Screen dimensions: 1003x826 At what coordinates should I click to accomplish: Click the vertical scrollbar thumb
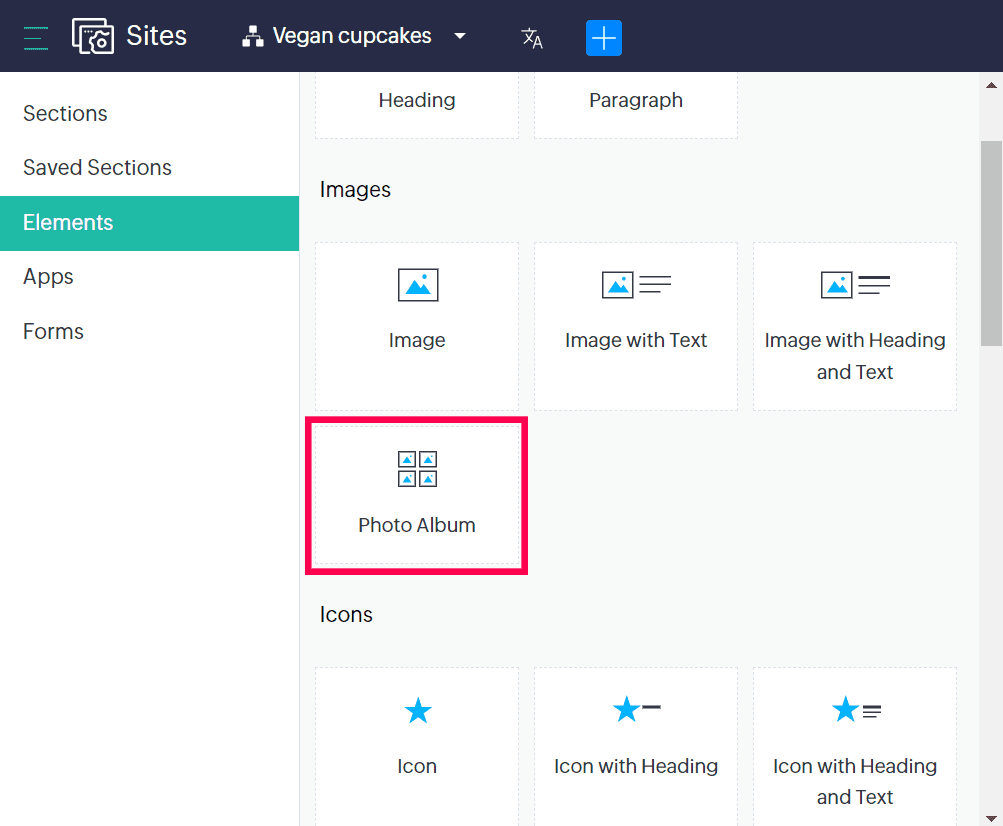[991, 243]
